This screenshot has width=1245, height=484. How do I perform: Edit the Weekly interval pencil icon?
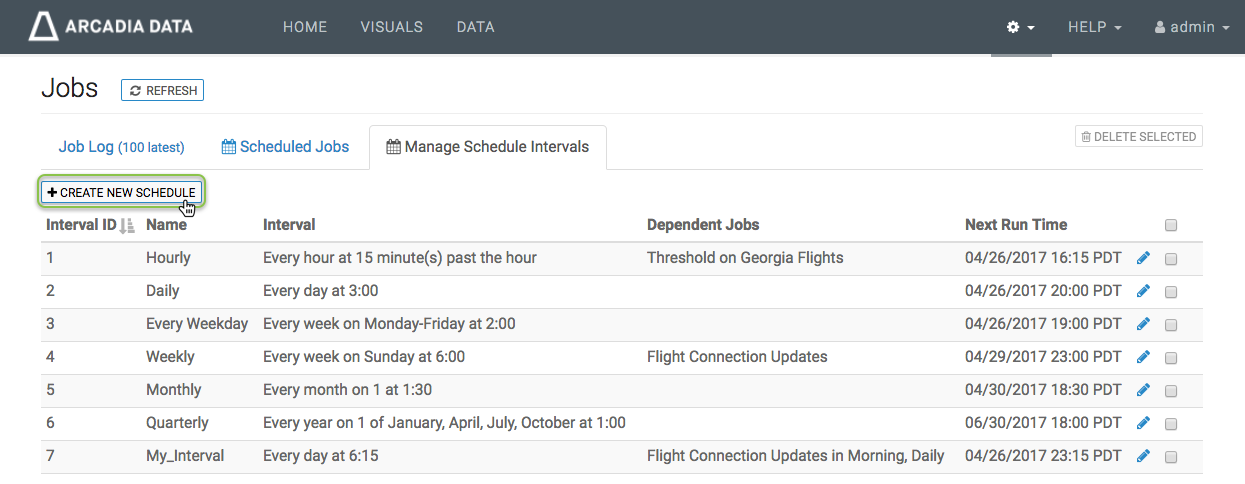pyautogui.click(x=1144, y=357)
